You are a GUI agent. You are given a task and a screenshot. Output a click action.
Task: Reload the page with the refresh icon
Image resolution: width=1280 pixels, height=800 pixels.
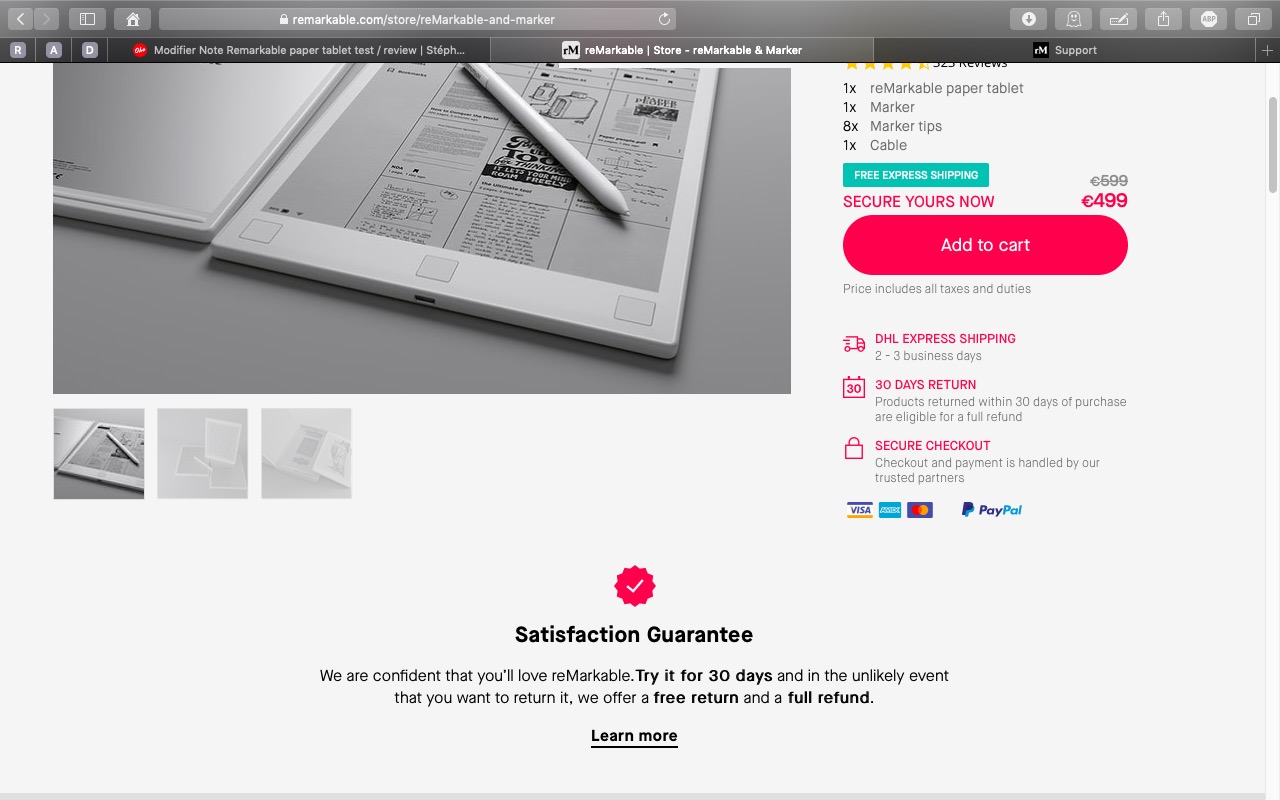point(664,19)
